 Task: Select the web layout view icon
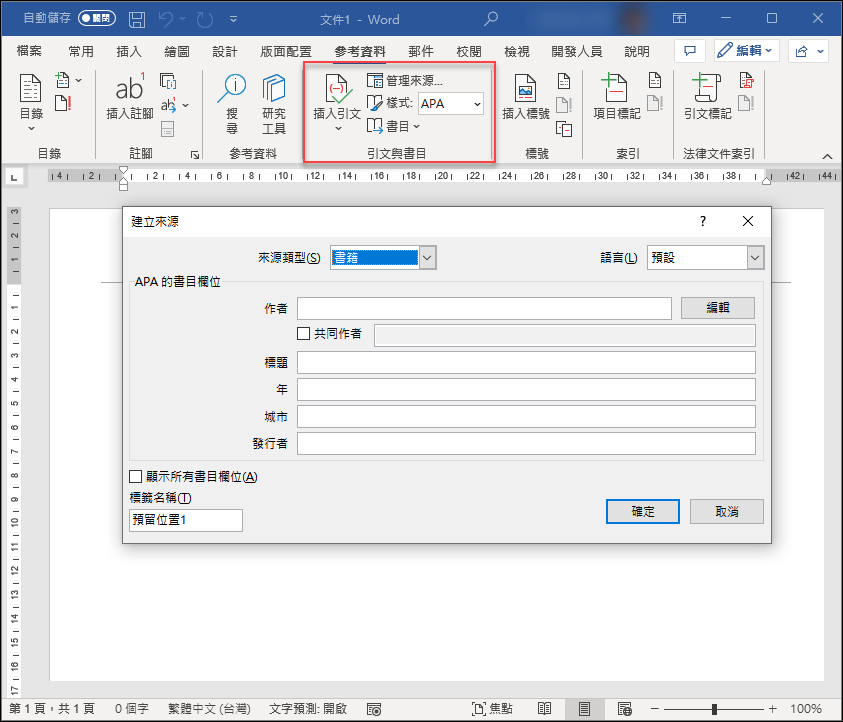tap(624, 709)
